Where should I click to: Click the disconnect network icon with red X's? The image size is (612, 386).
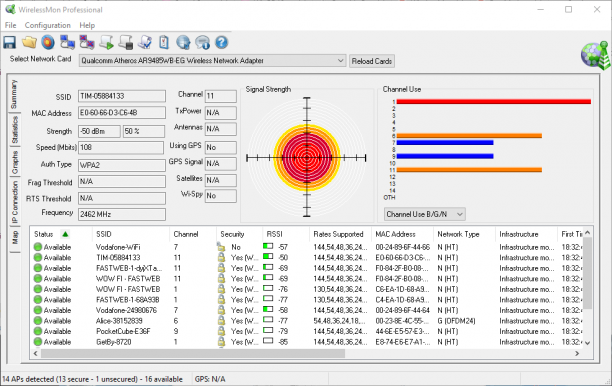87,42
